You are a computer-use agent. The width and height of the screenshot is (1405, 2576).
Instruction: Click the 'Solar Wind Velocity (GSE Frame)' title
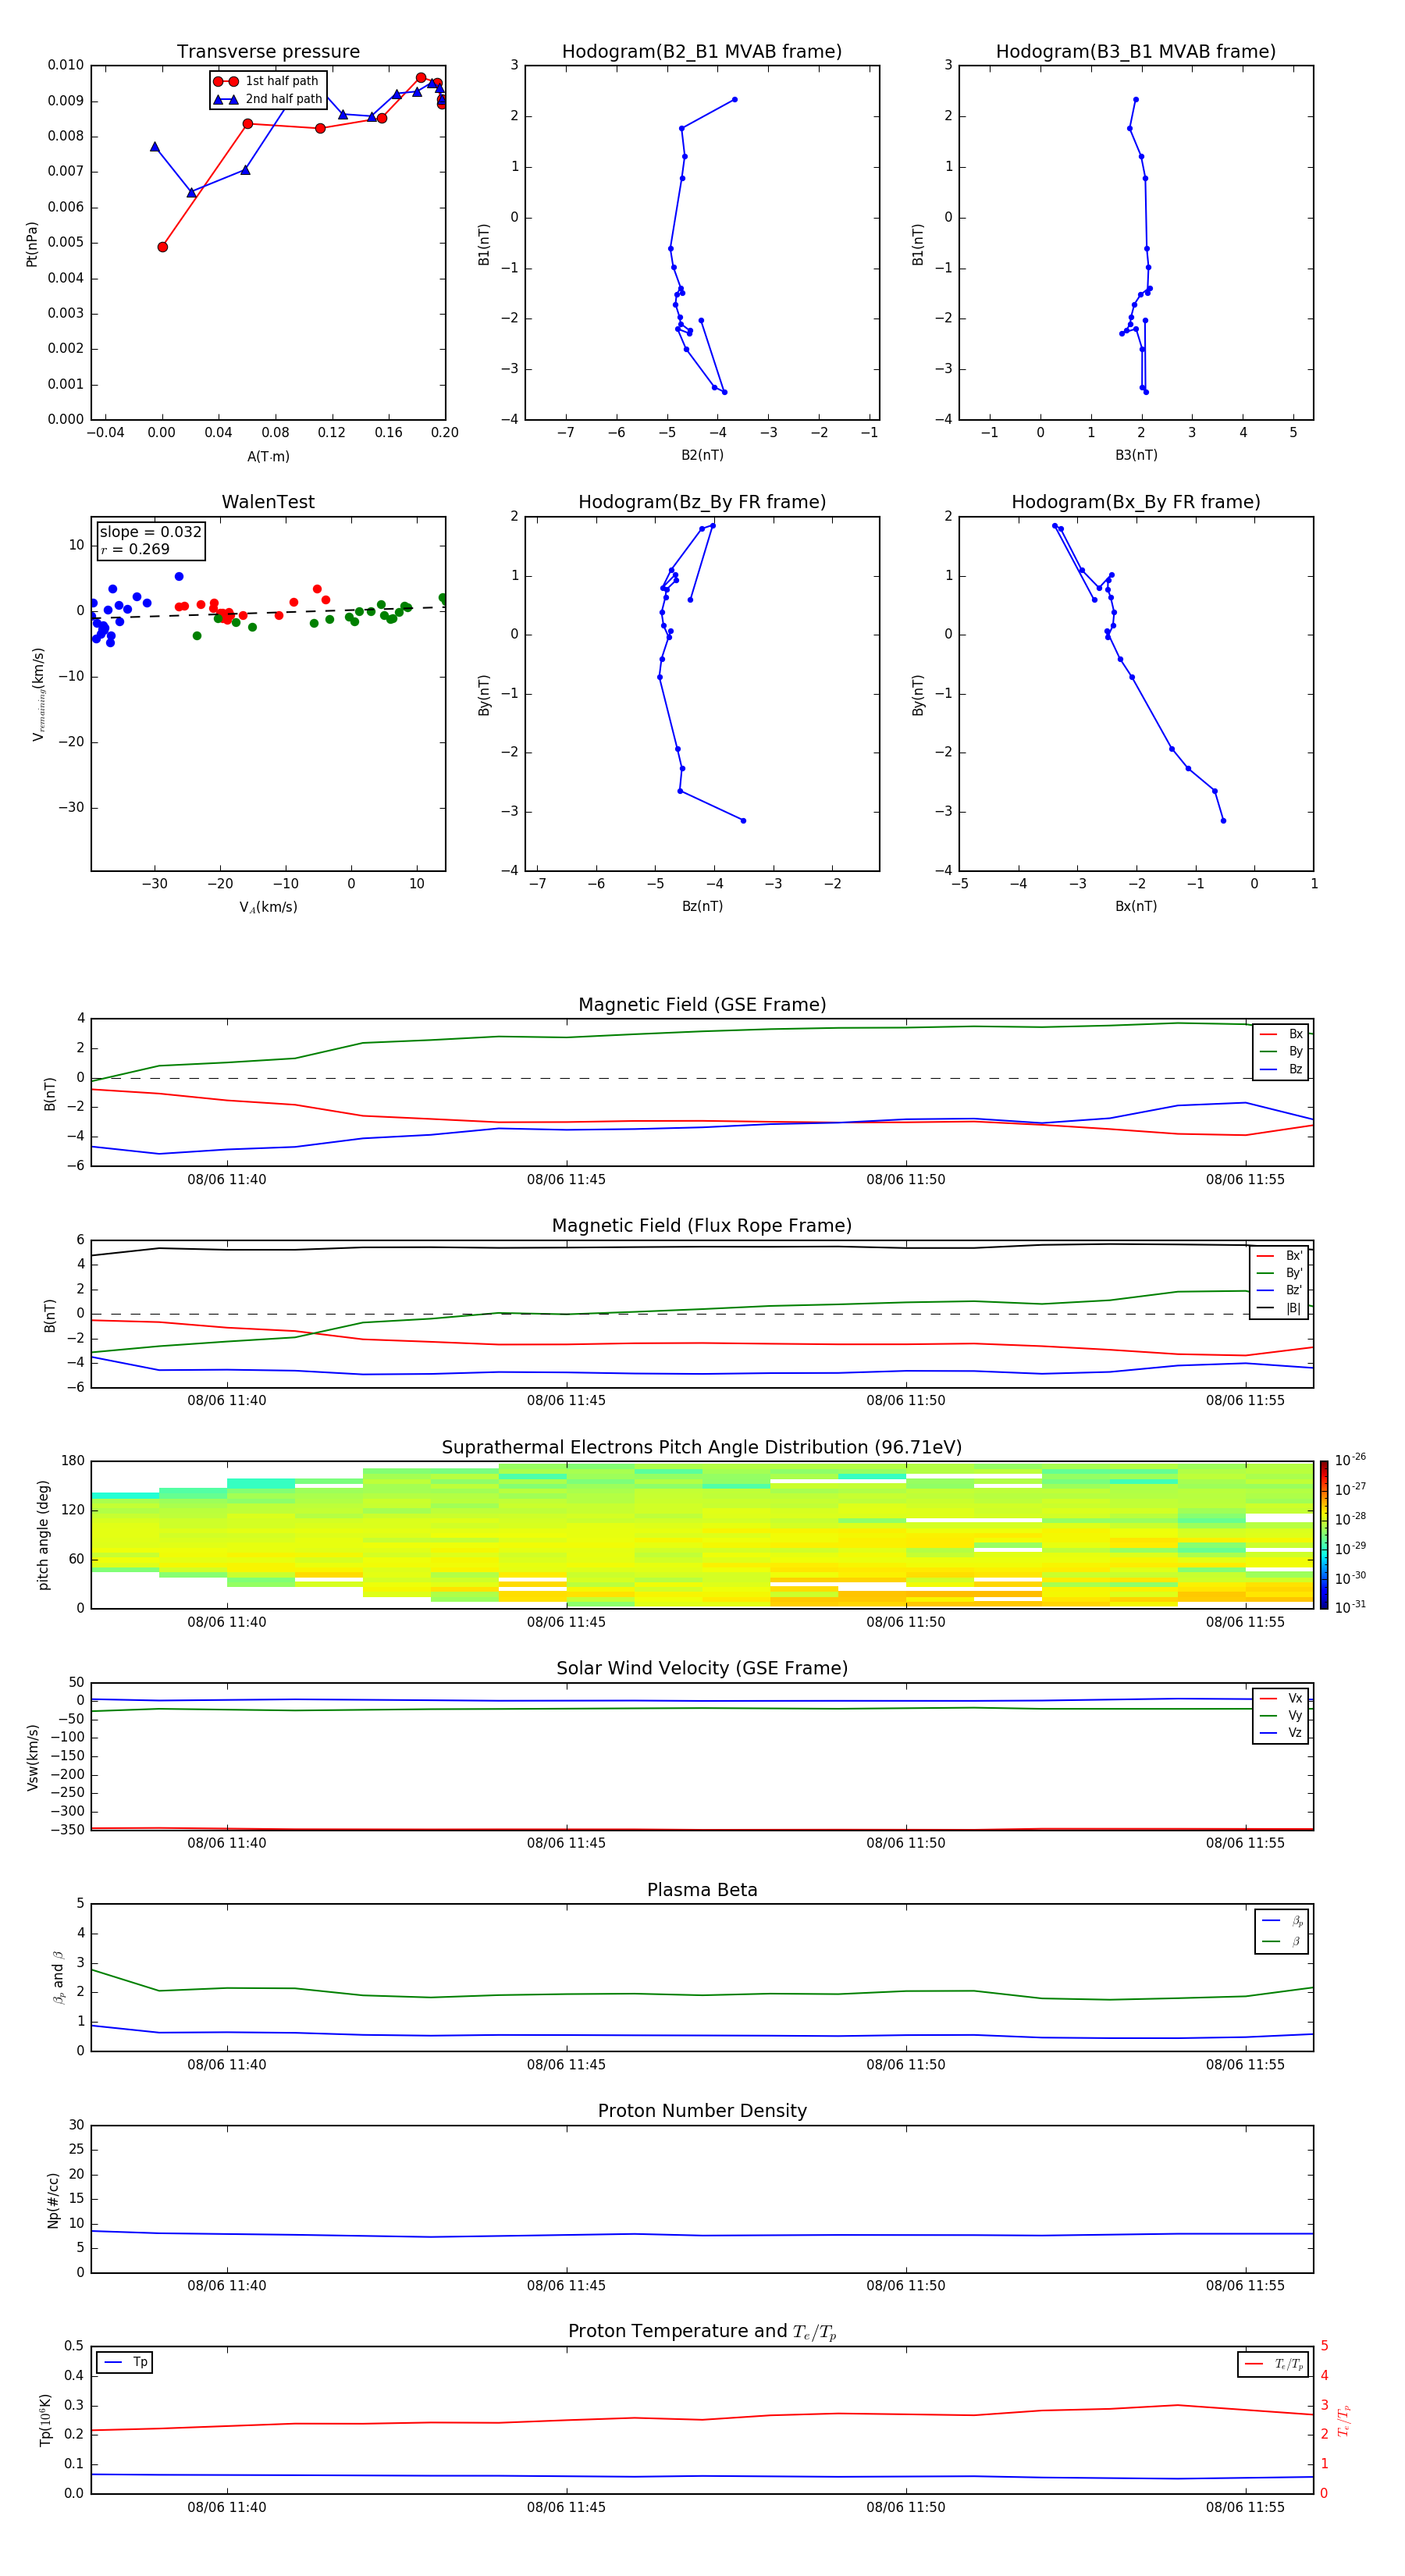pos(702,1669)
